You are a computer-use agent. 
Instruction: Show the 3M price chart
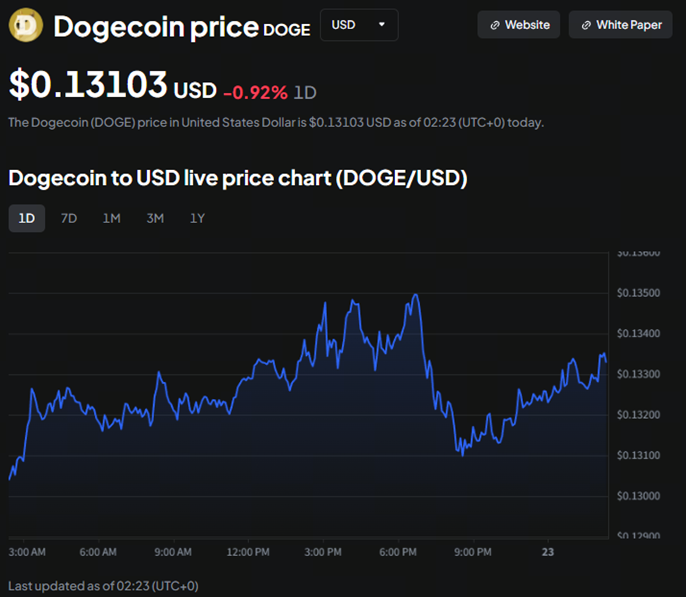(x=155, y=218)
